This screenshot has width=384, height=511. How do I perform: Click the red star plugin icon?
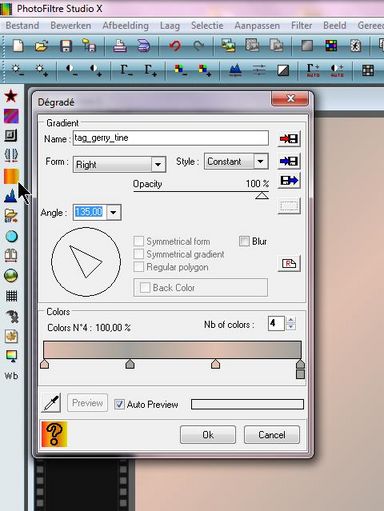pos(11,96)
